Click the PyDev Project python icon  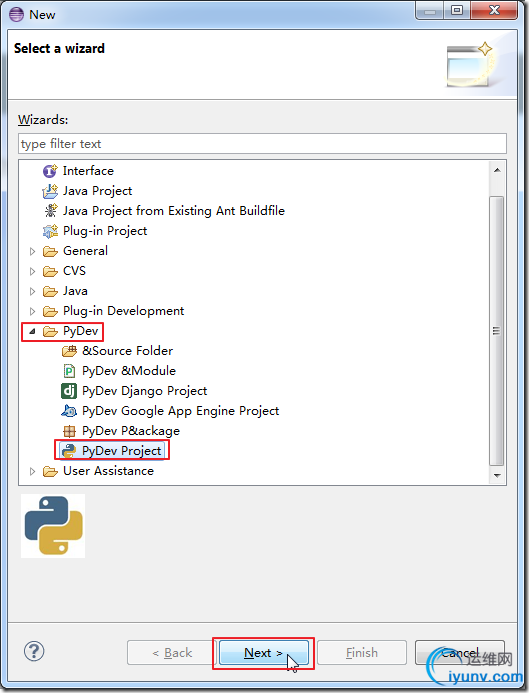69,451
